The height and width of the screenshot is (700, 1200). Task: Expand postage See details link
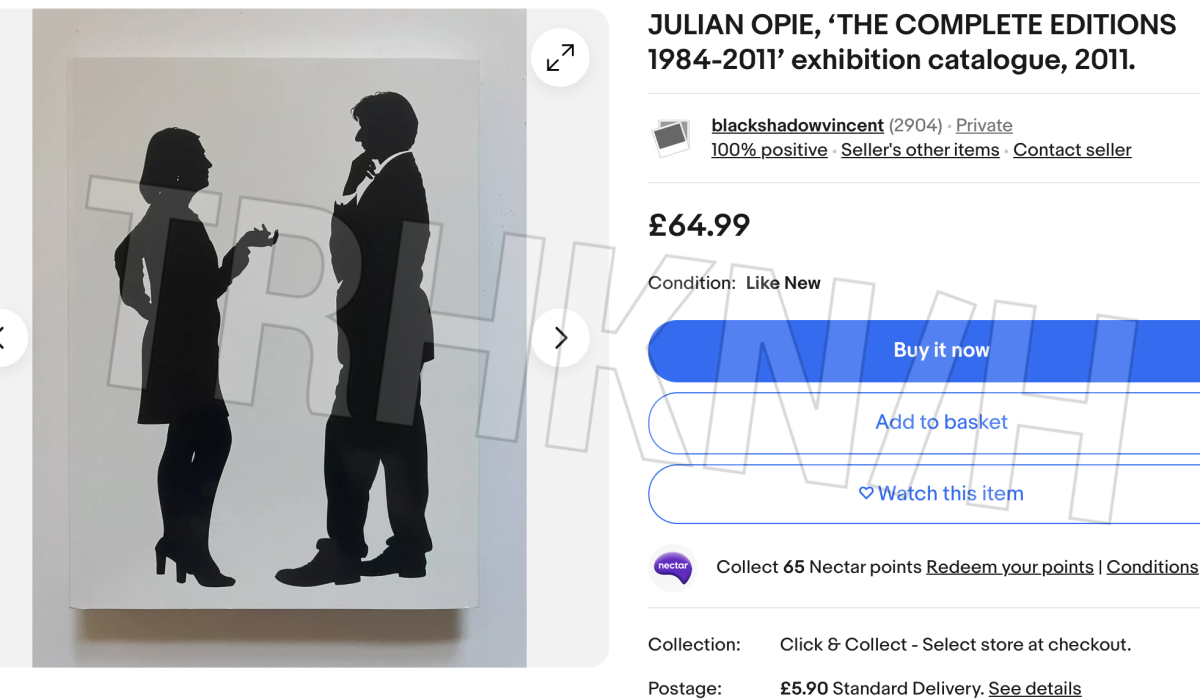1035,688
